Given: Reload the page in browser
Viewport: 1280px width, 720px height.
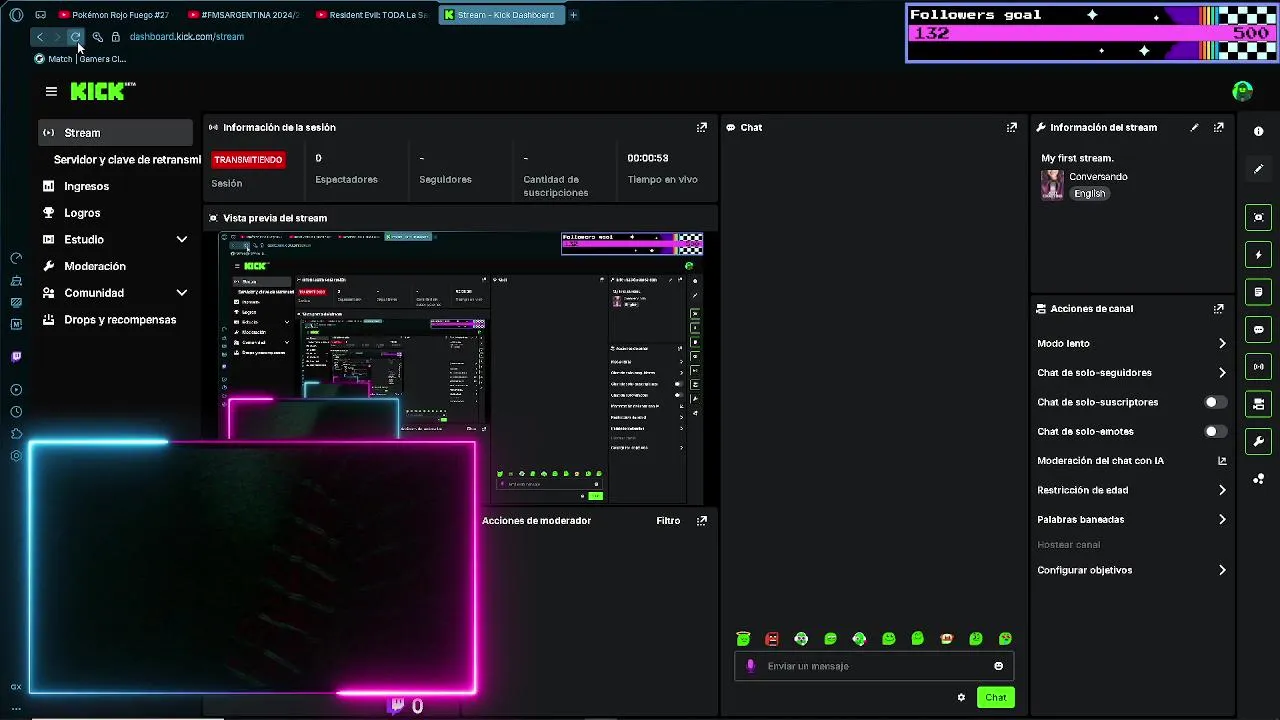Looking at the screenshot, I should click(x=75, y=37).
